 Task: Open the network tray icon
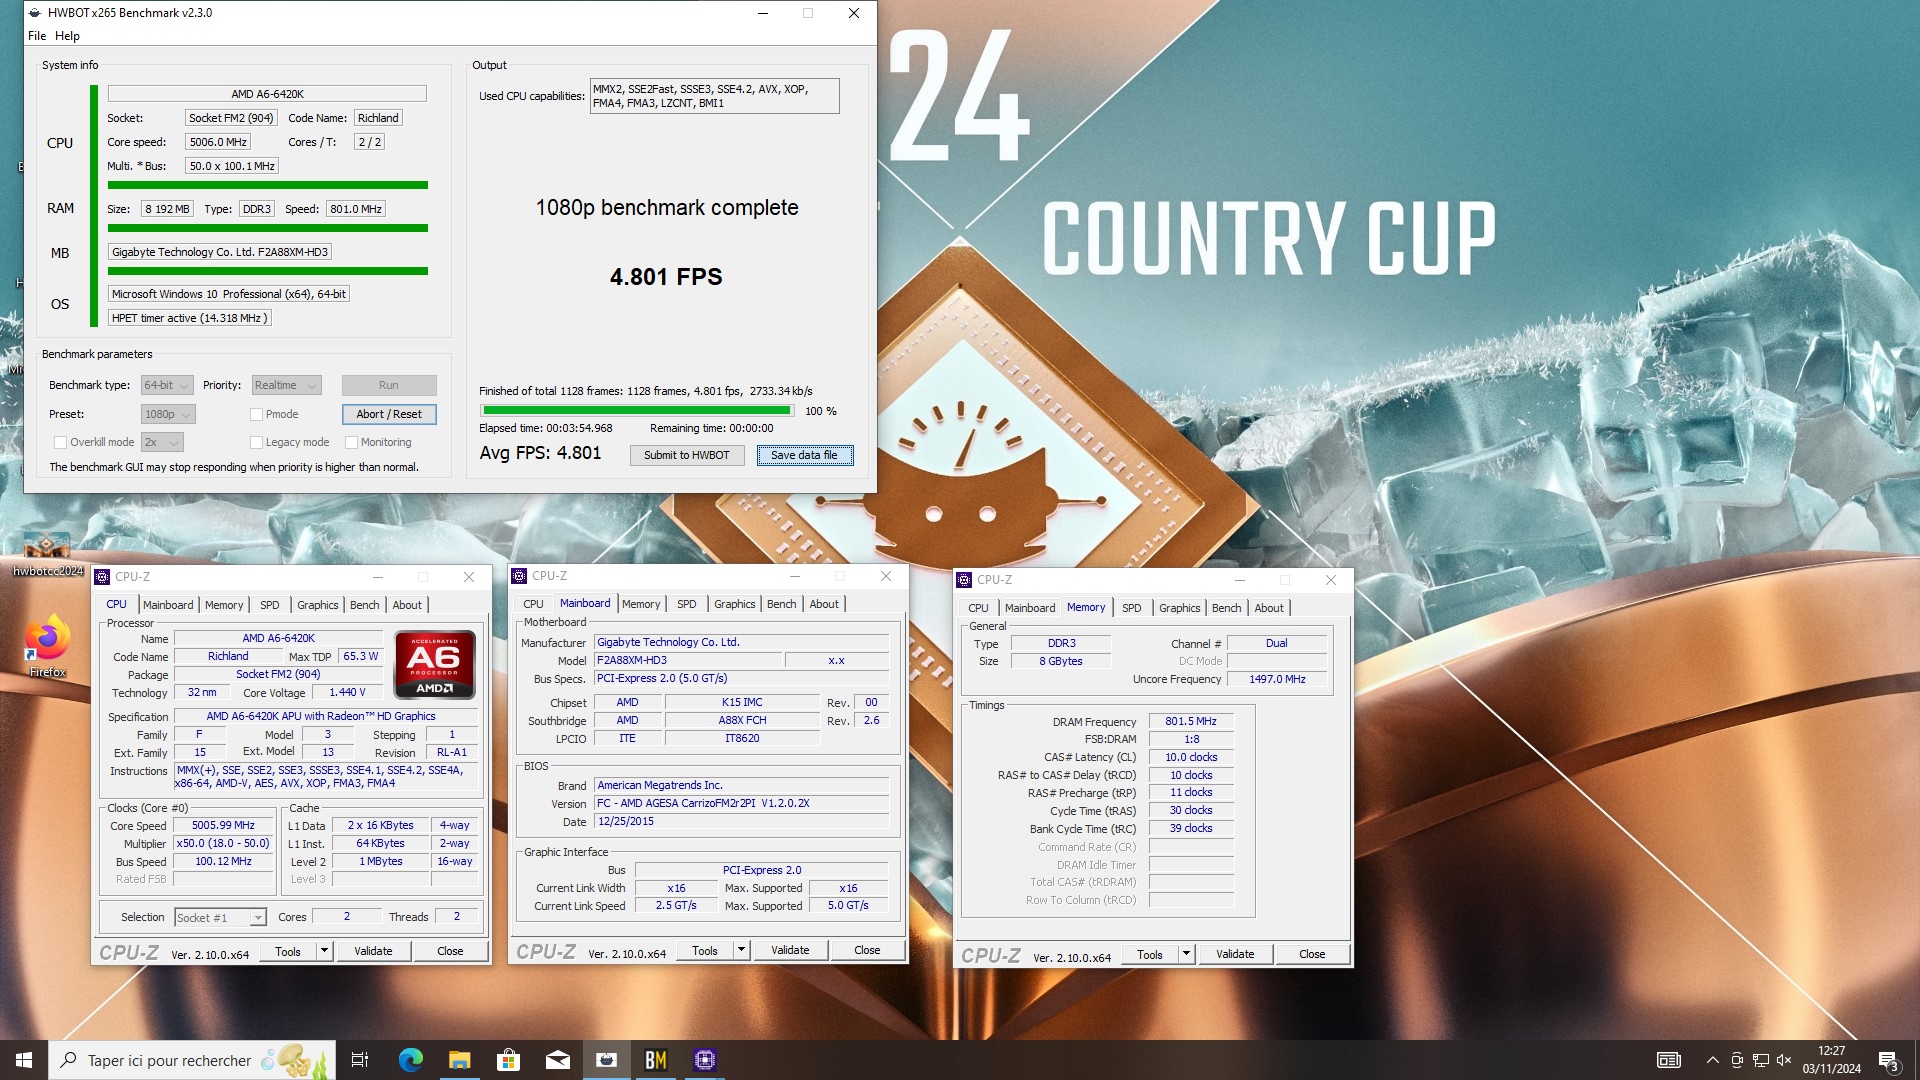(x=1760, y=1060)
